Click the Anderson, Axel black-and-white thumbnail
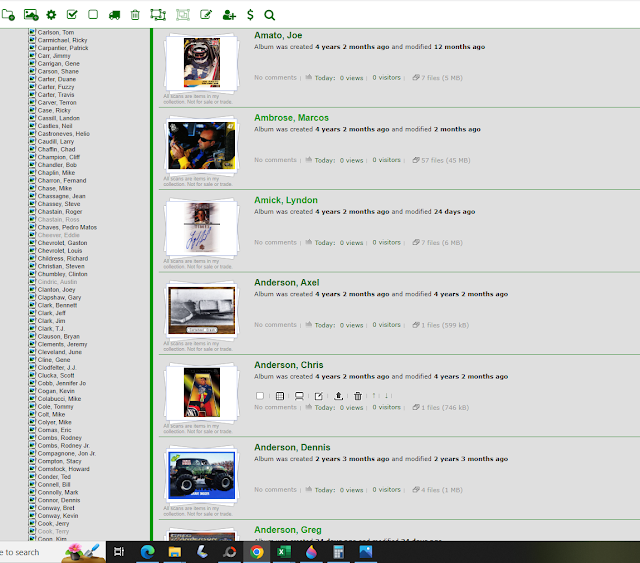 coord(202,310)
